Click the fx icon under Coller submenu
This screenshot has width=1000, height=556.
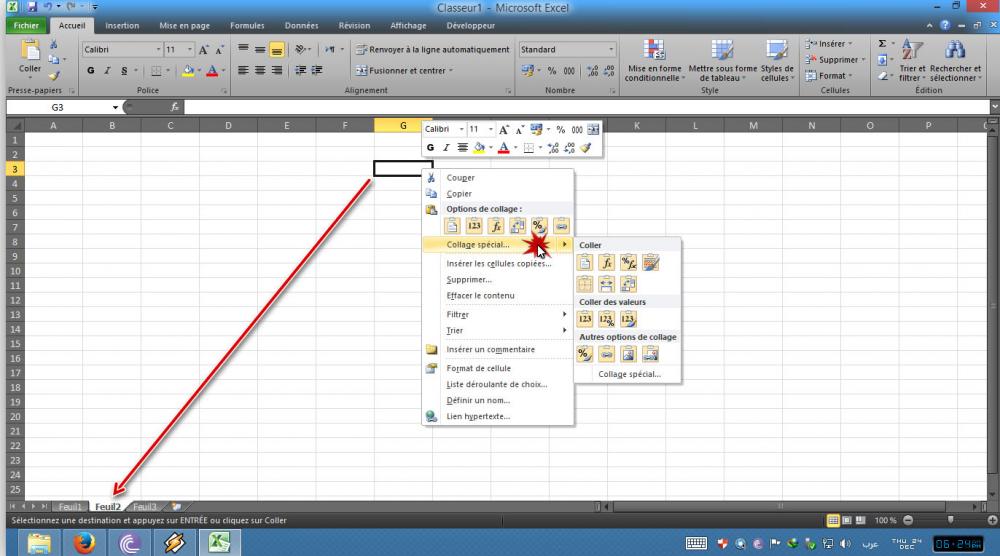[x=607, y=263]
